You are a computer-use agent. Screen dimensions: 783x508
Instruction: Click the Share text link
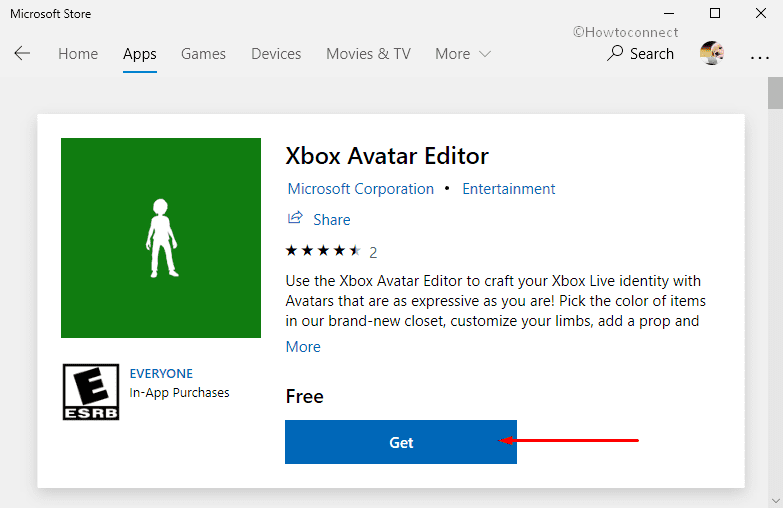click(332, 220)
